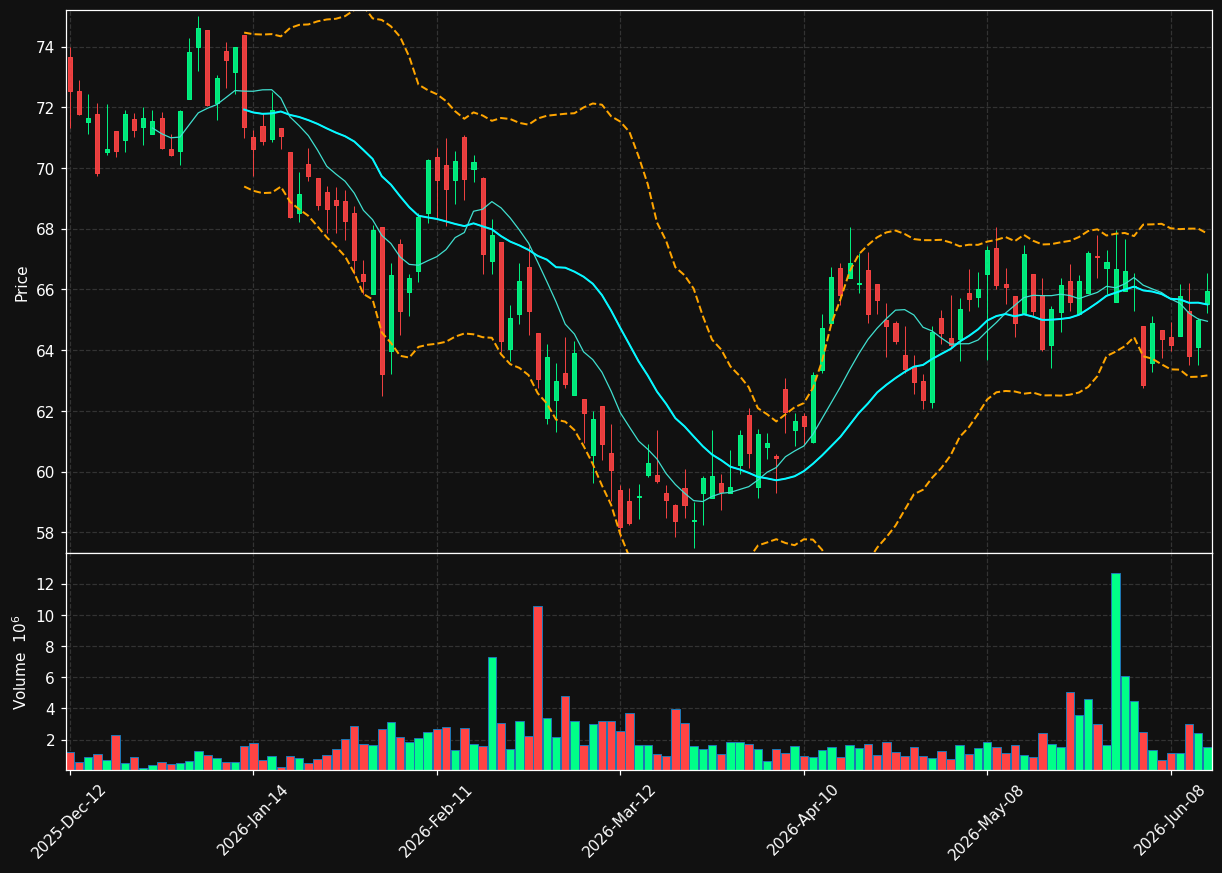Click the 60 price tick label
The width and height of the screenshot is (1222, 873).
coord(46,473)
